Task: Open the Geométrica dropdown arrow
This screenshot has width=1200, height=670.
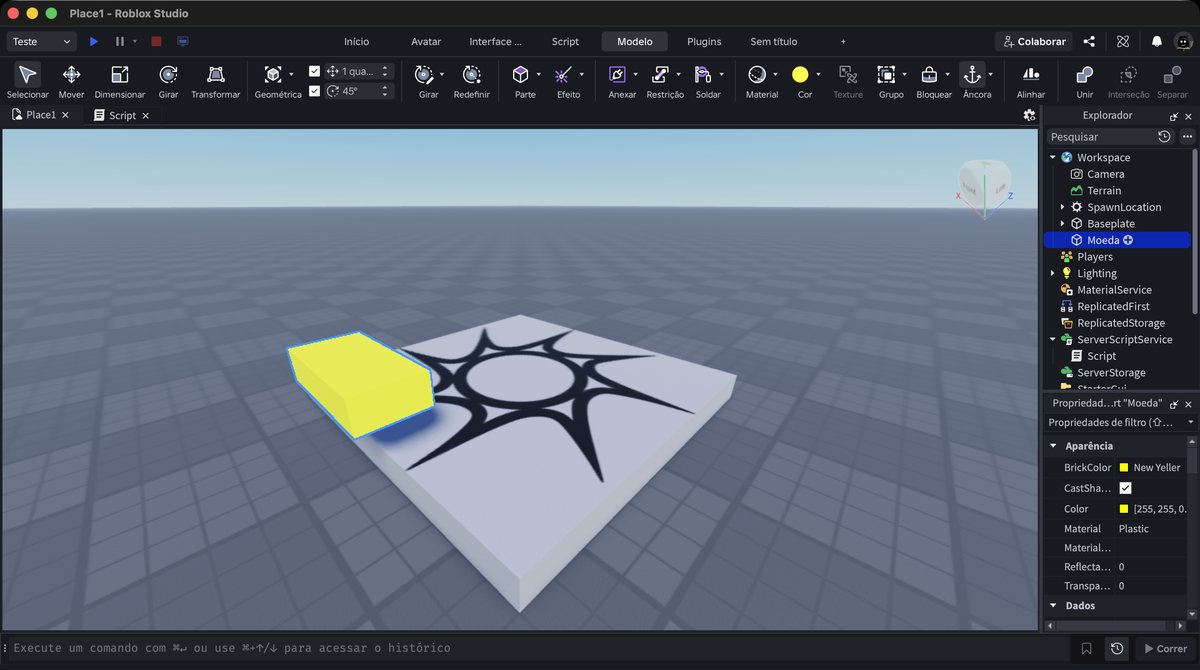Action: (x=291, y=75)
